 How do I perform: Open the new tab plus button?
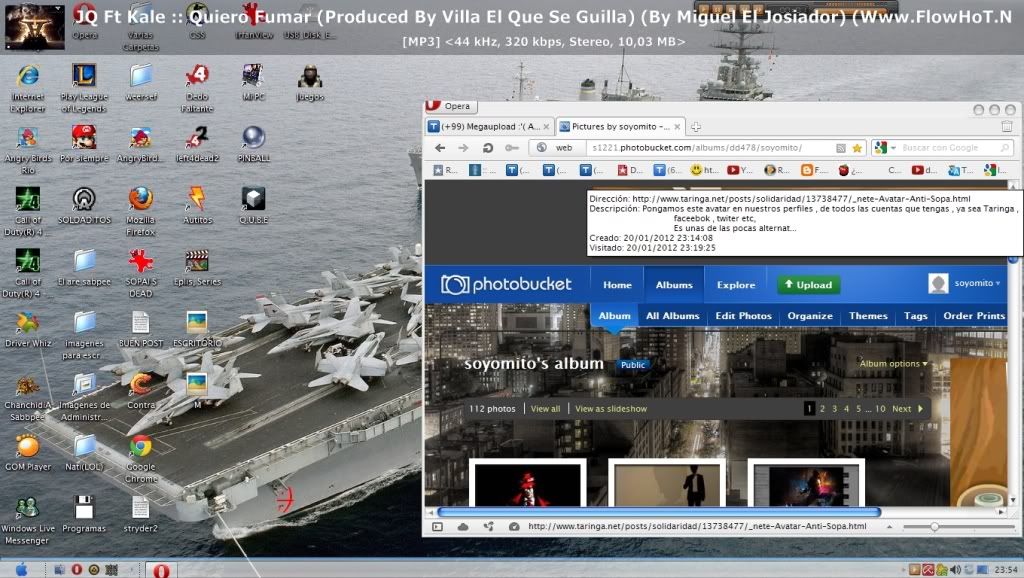click(x=696, y=127)
